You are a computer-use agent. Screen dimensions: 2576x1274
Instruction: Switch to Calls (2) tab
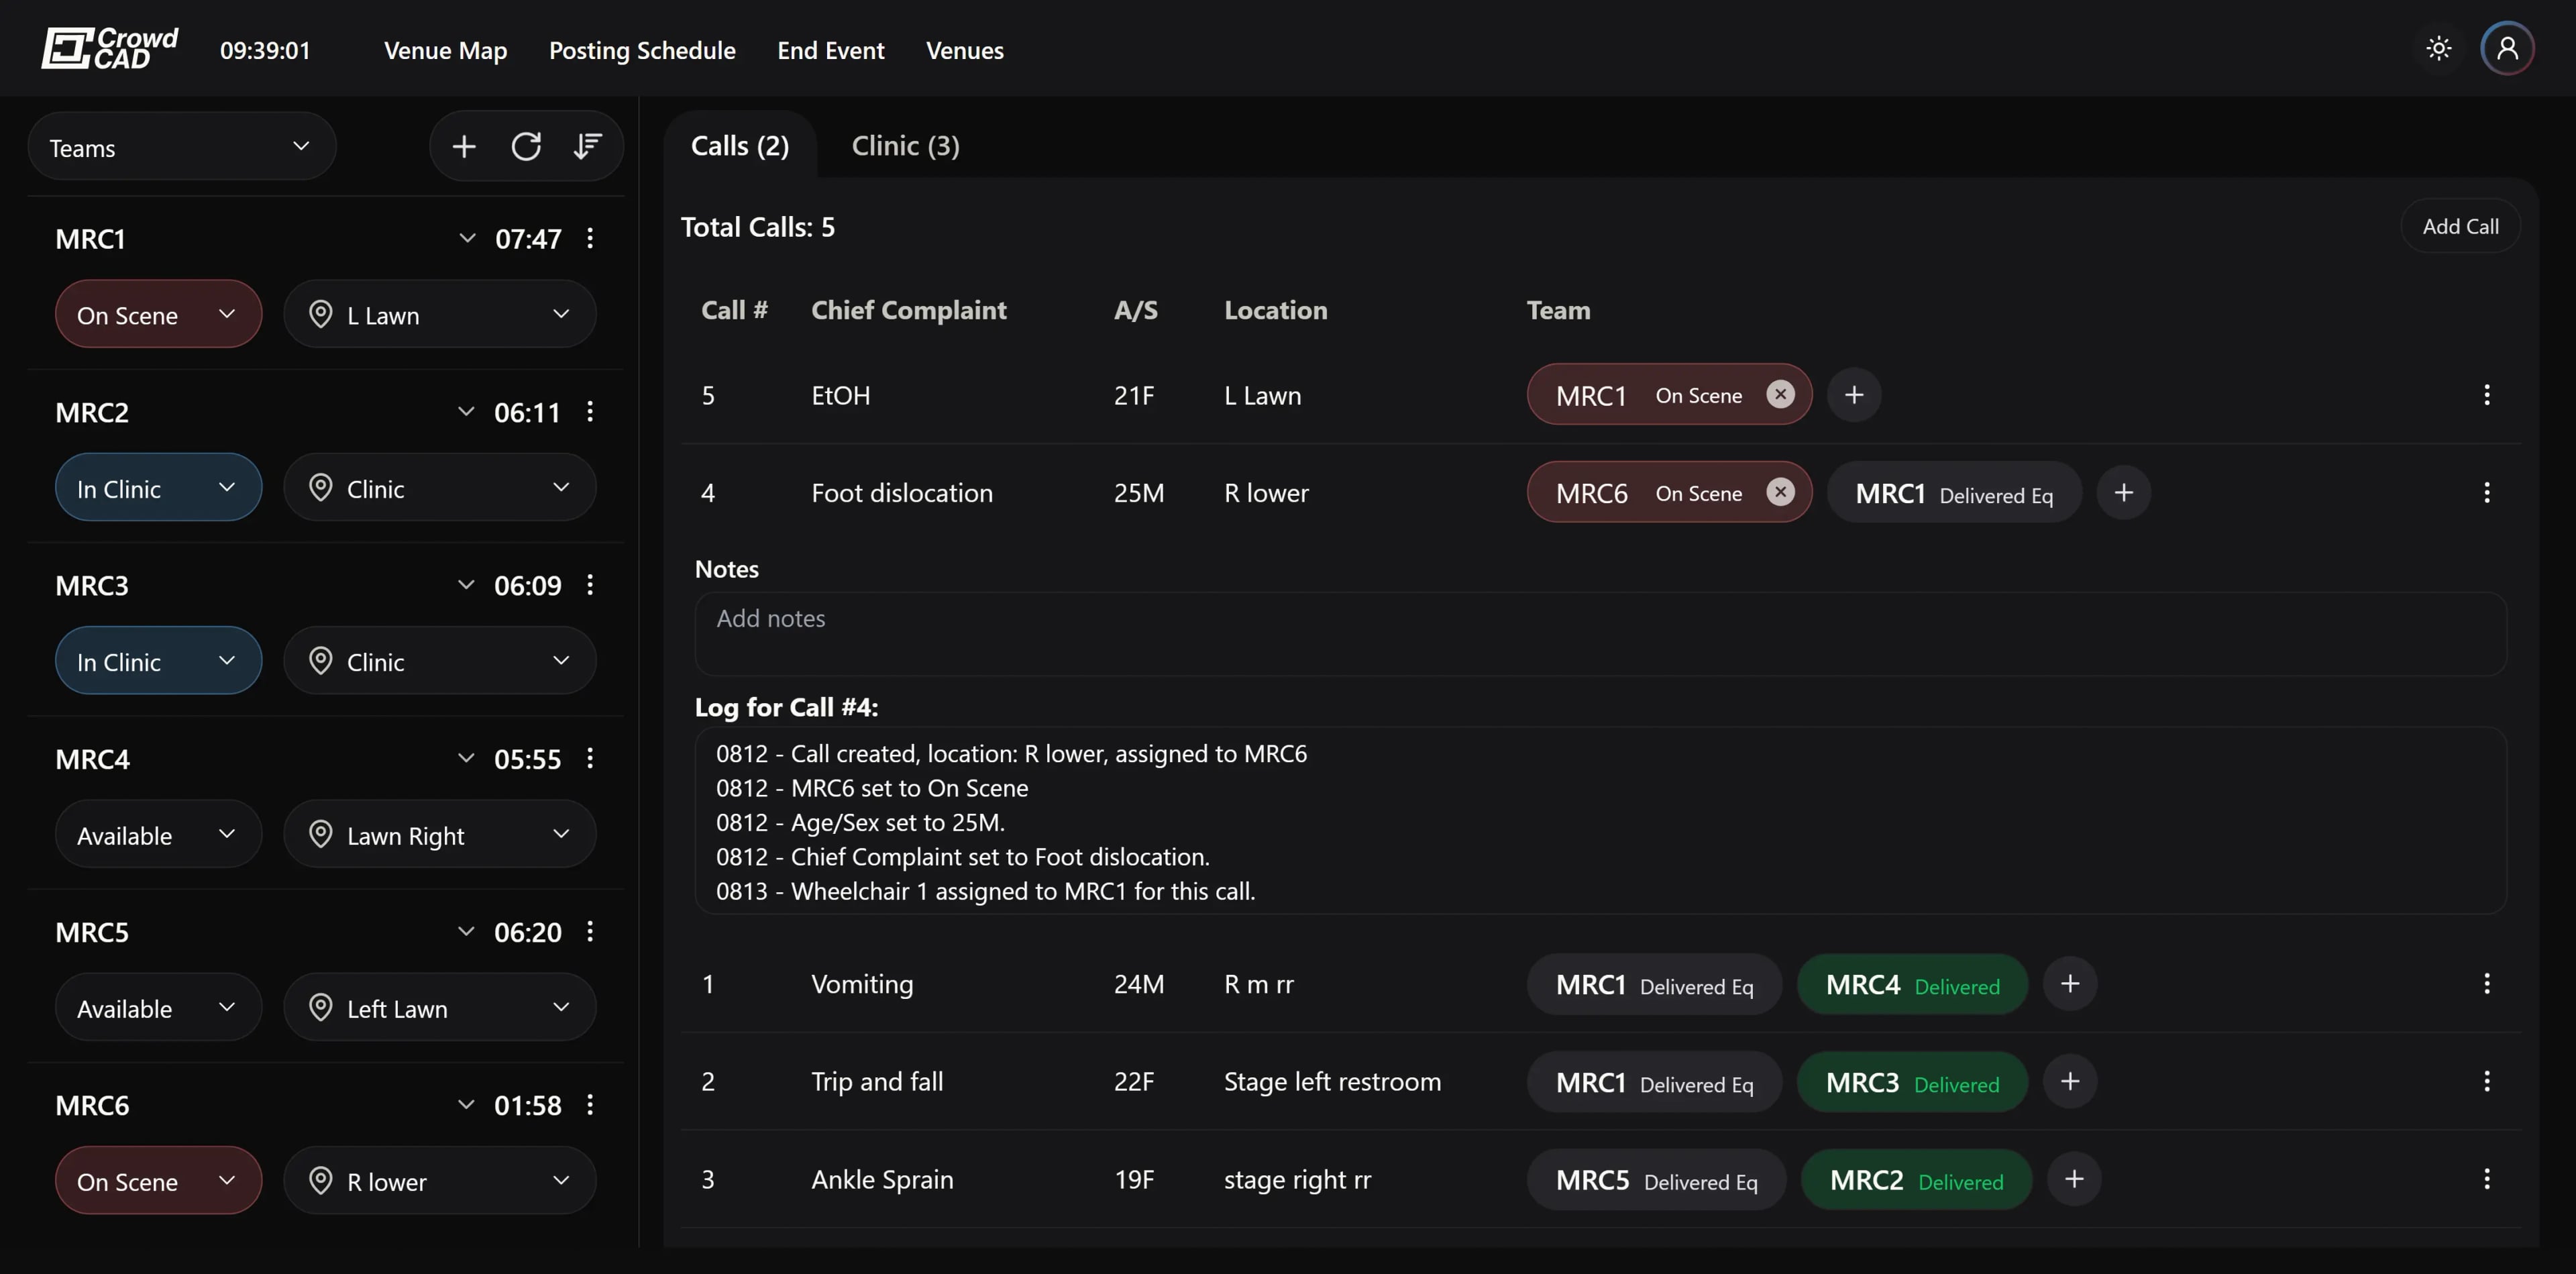pyautogui.click(x=740, y=146)
